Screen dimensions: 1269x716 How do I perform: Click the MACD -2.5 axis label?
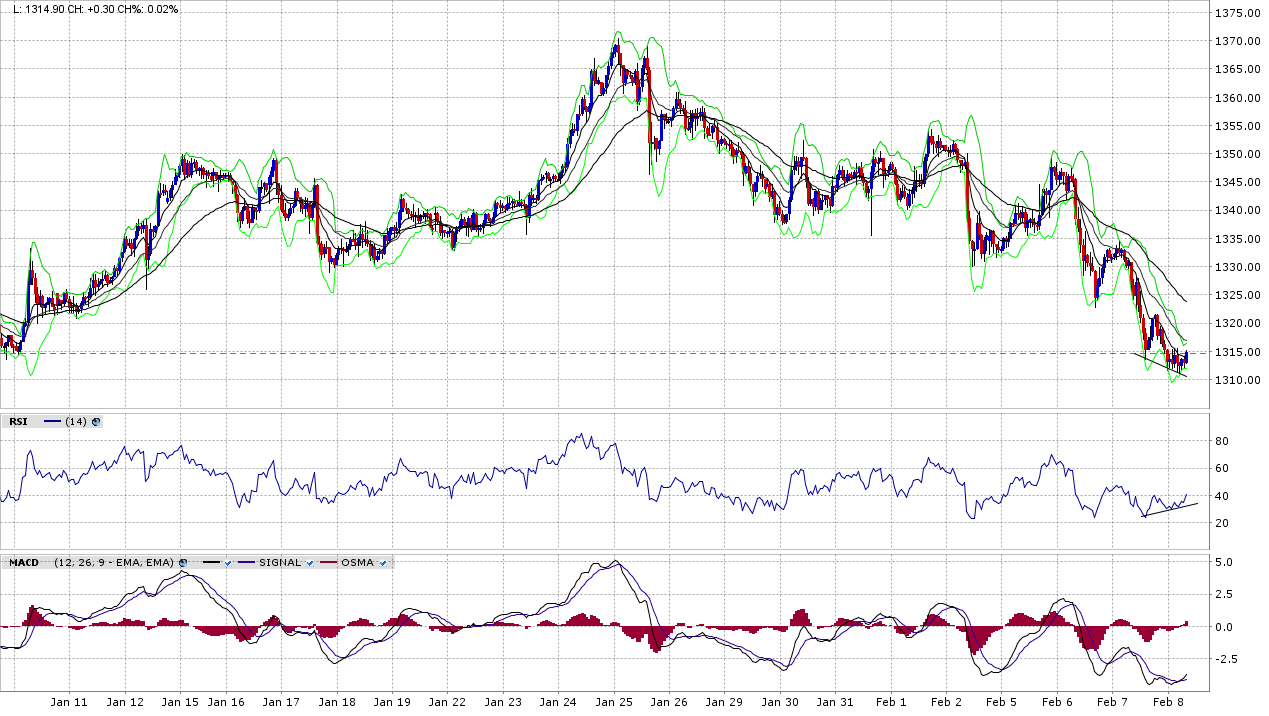[x=1226, y=659]
